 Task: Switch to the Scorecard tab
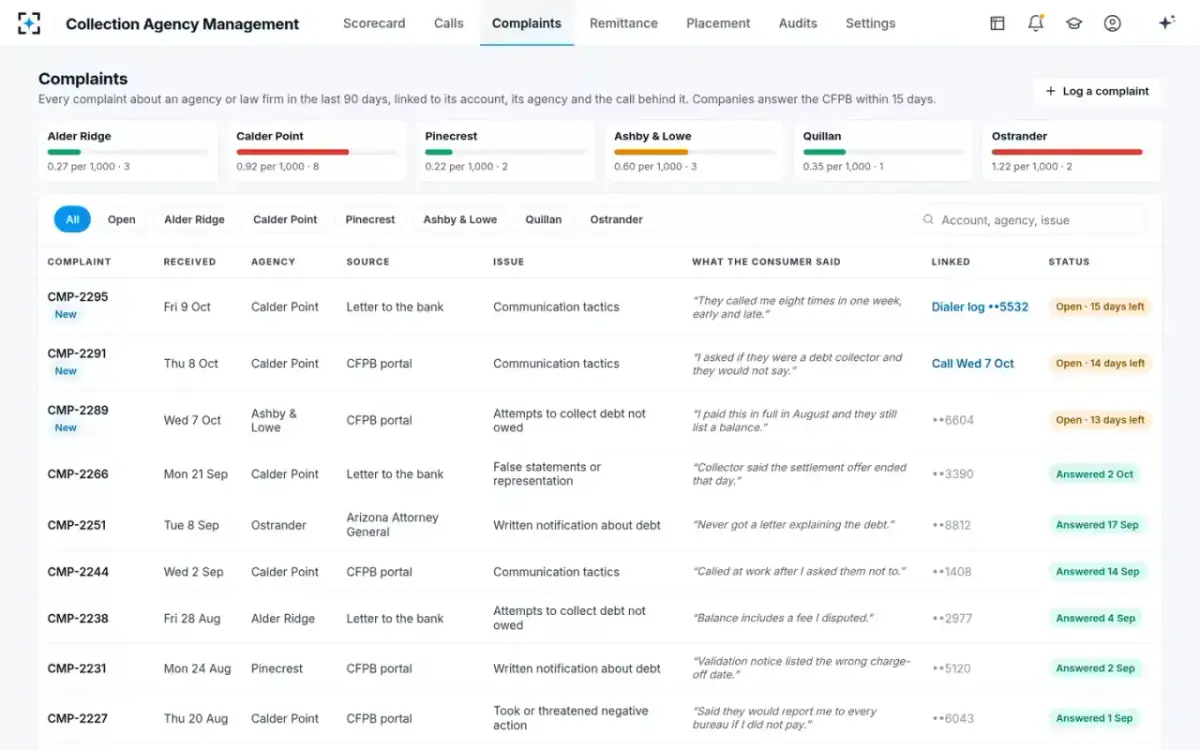tap(374, 23)
